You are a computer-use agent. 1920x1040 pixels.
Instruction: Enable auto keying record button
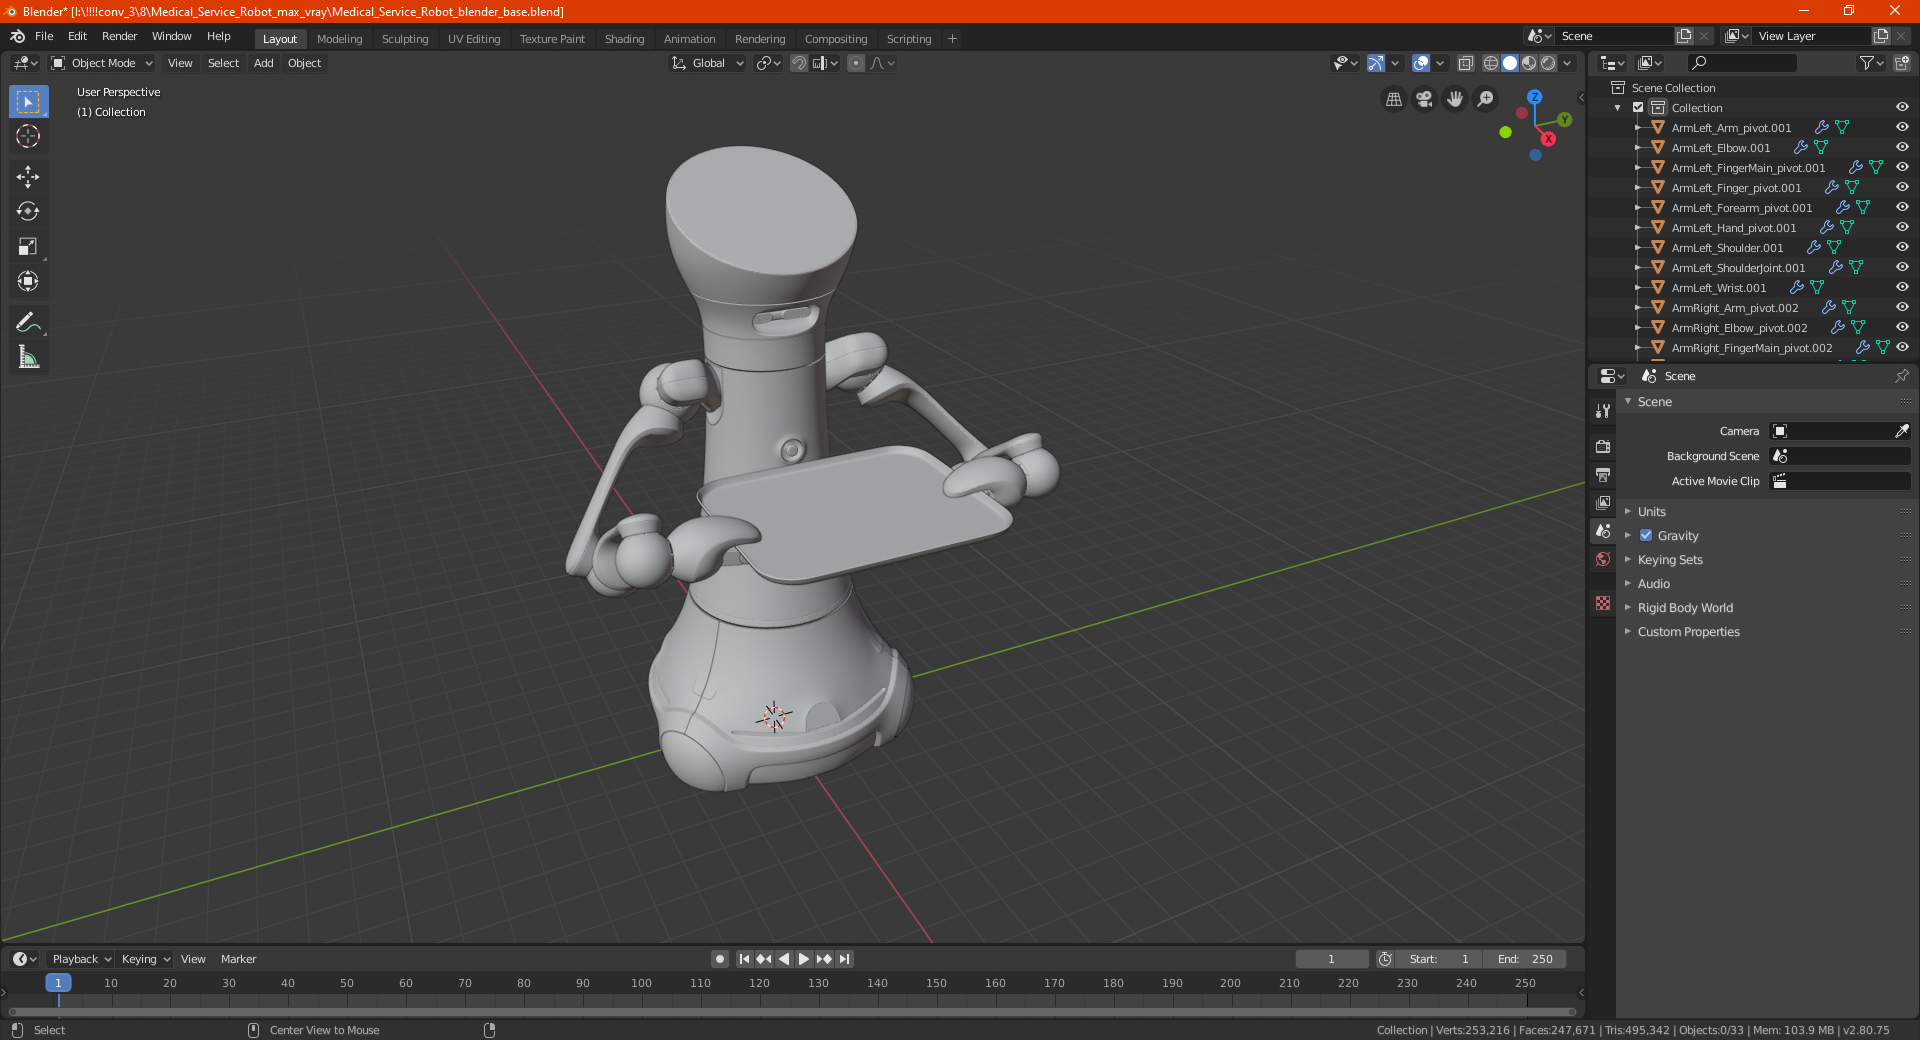(x=719, y=959)
